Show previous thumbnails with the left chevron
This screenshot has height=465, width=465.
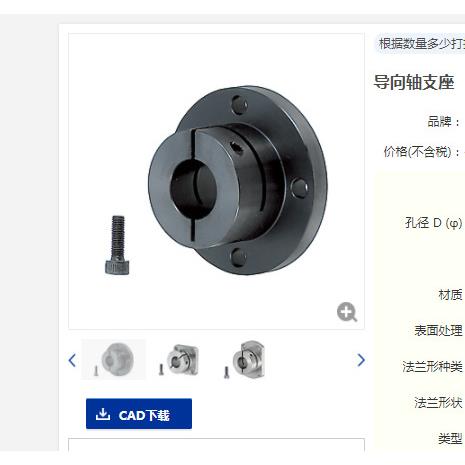click(72, 360)
